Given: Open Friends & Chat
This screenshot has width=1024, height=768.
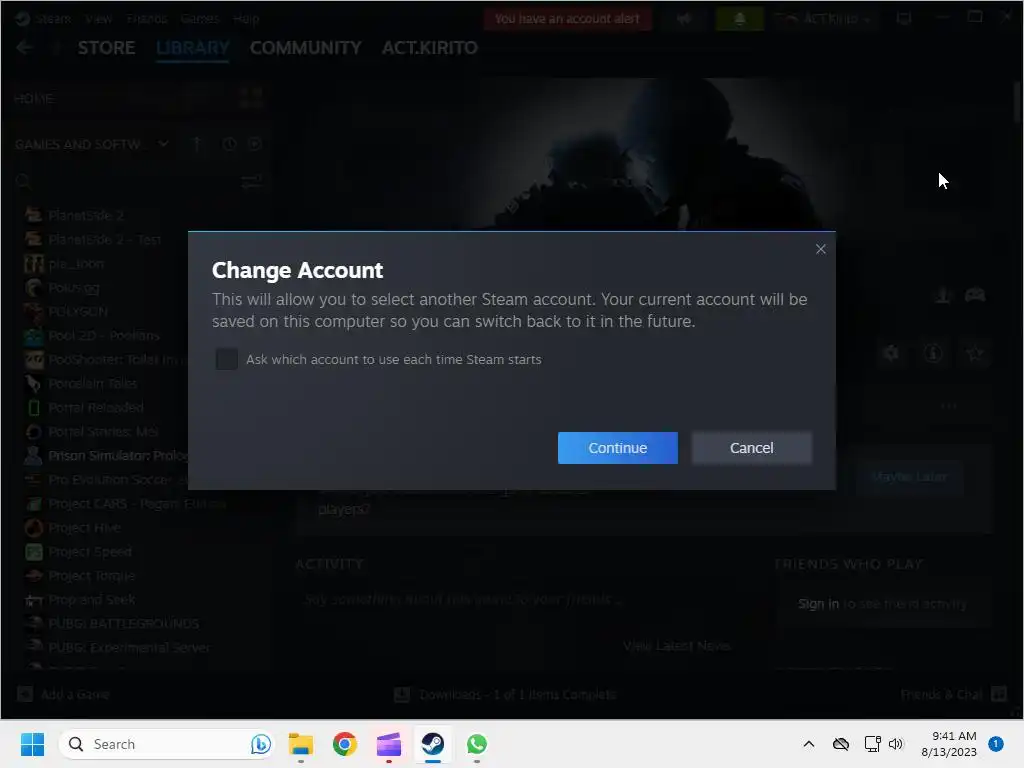Looking at the screenshot, I should pyautogui.click(x=954, y=694).
